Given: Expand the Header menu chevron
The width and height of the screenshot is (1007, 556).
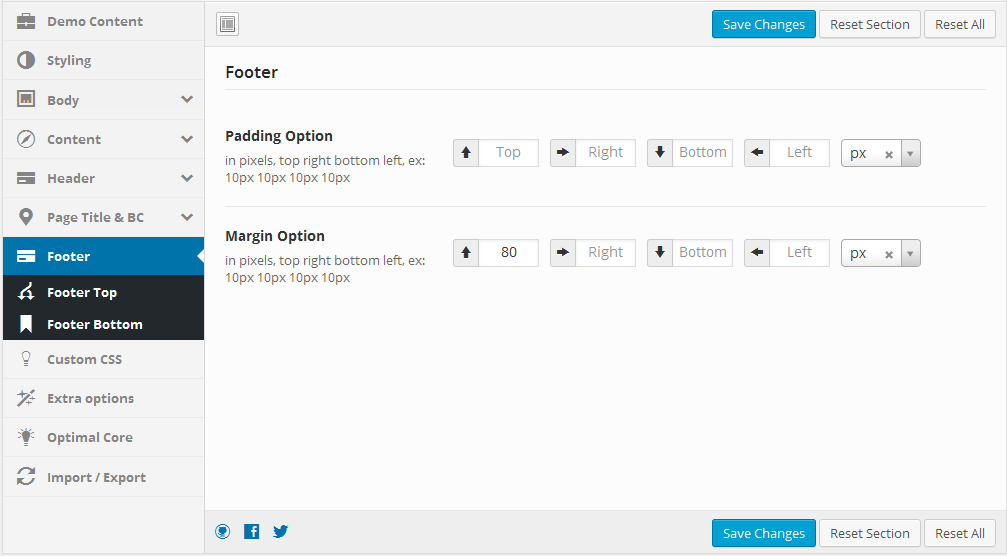Looking at the screenshot, I should point(187,178).
